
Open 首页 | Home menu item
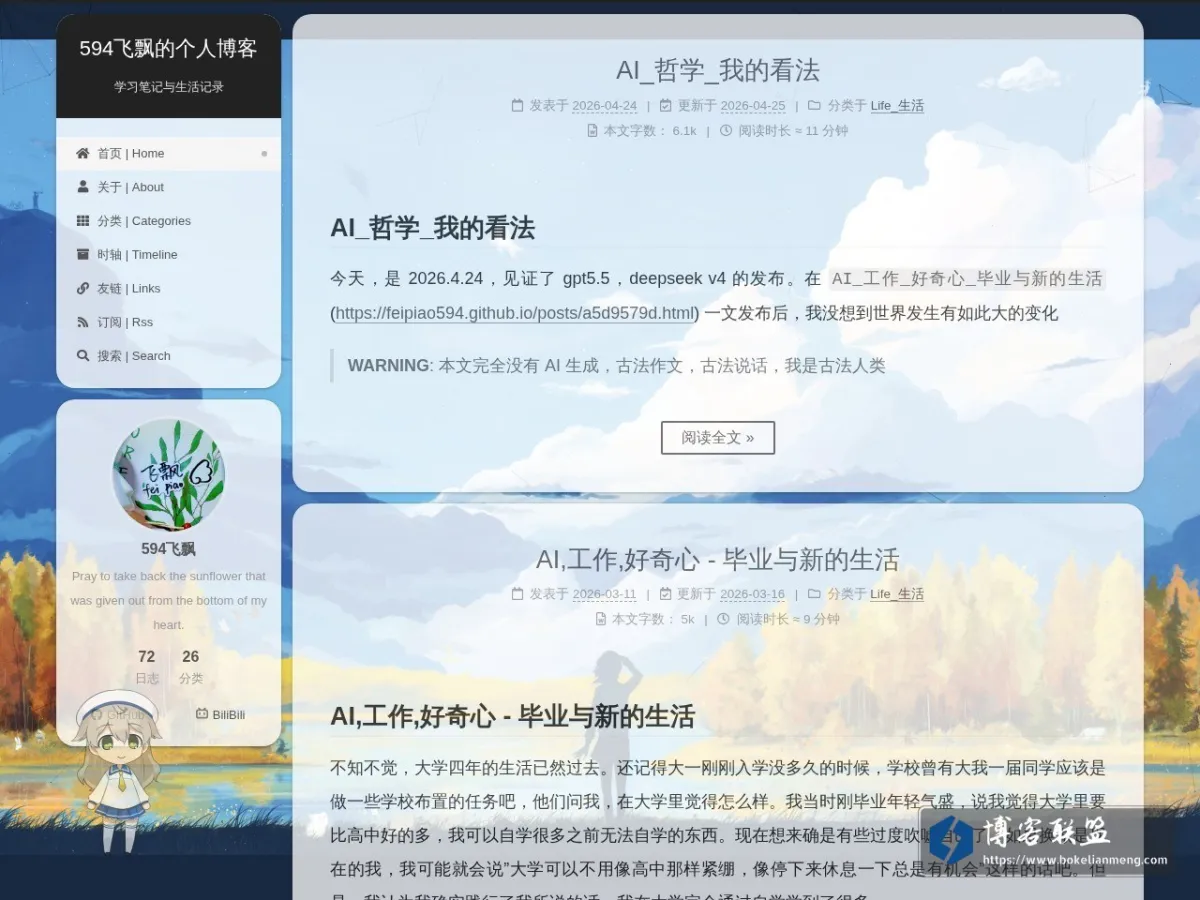pyautogui.click(x=168, y=153)
